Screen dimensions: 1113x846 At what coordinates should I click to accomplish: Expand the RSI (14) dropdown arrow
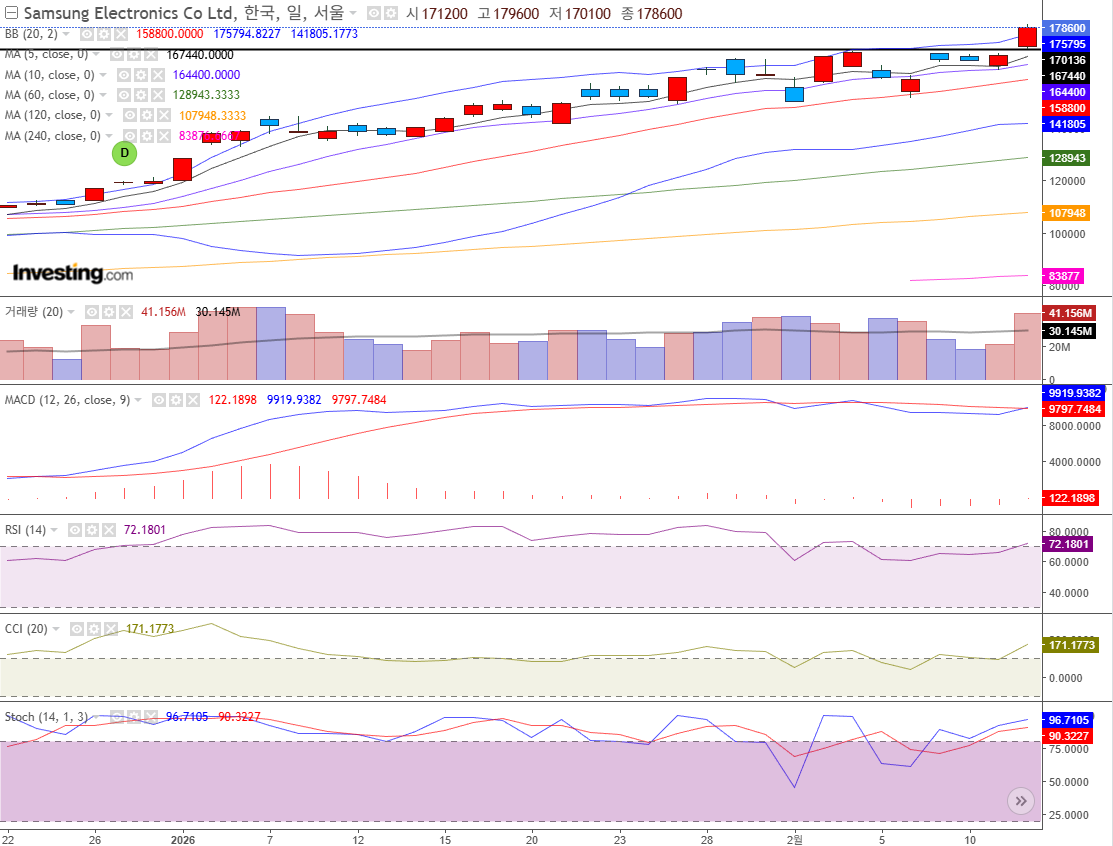54,529
